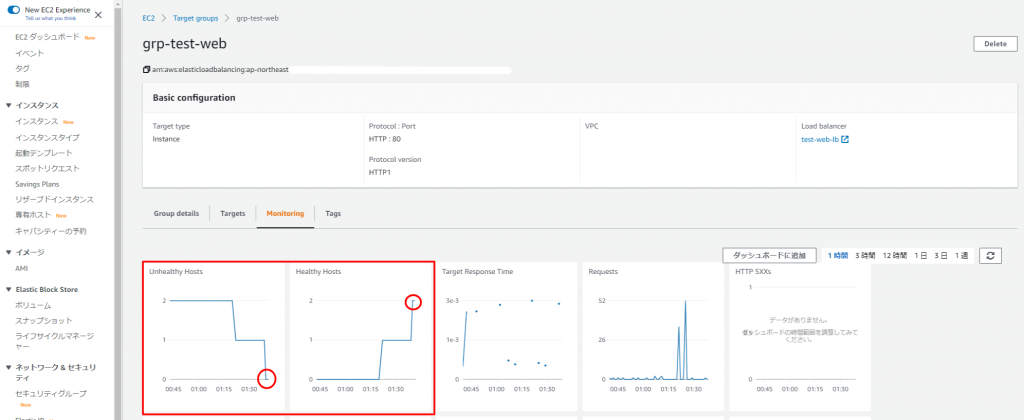
Task: Toggle the New EC2 Experience switch
Action: coord(13,11)
